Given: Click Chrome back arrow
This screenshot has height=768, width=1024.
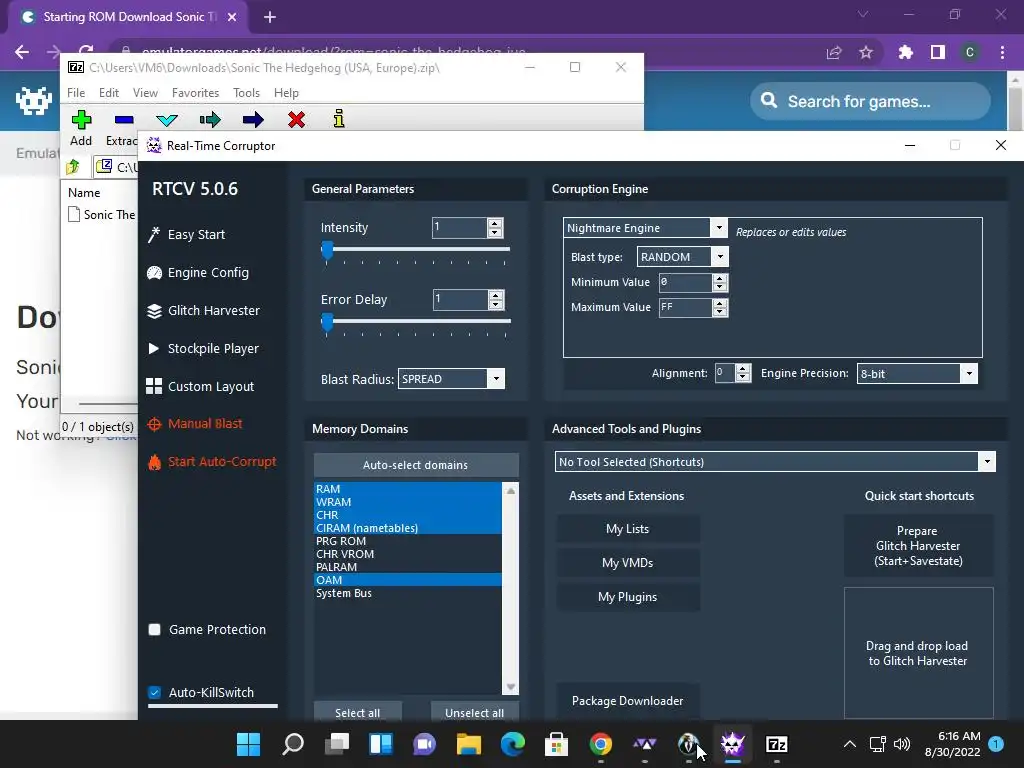Looking at the screenshot, I should coord(22,52).
